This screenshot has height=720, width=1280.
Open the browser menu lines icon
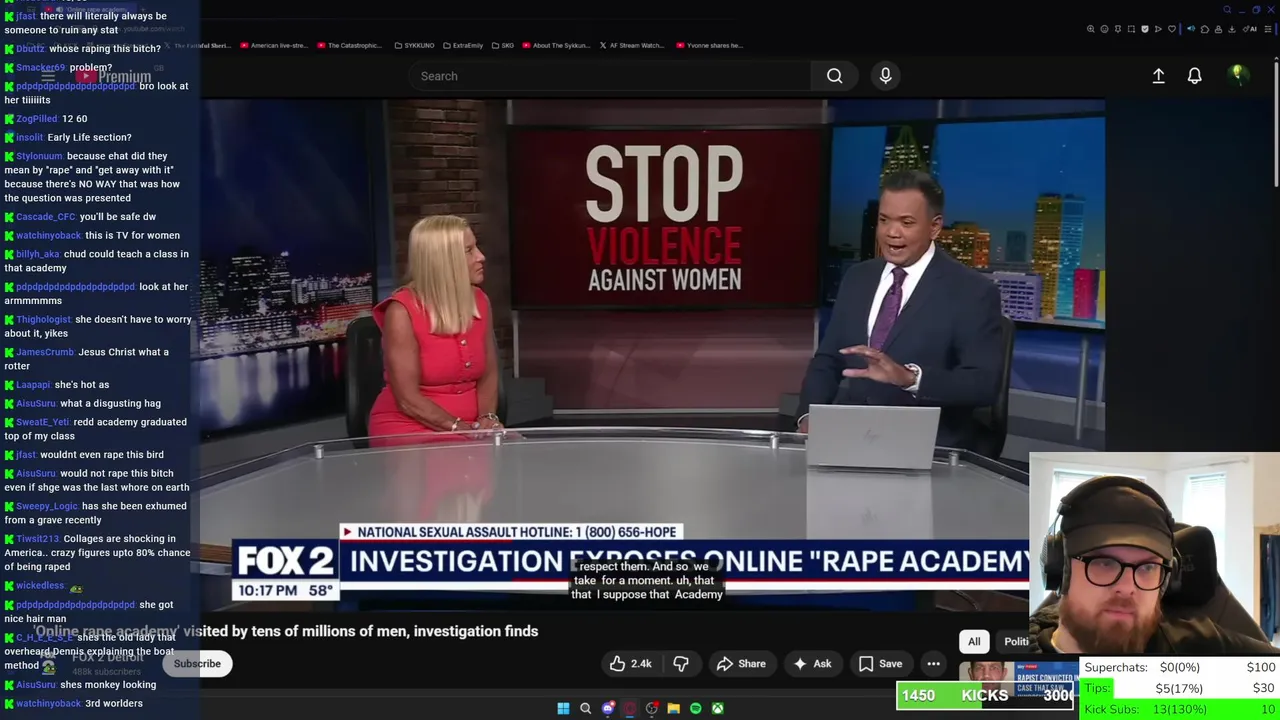point(1268,29)
